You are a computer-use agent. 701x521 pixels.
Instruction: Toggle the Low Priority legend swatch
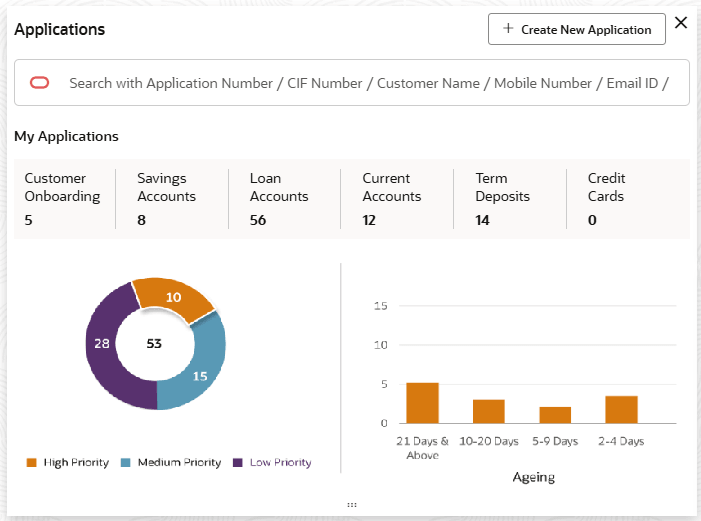238,463
